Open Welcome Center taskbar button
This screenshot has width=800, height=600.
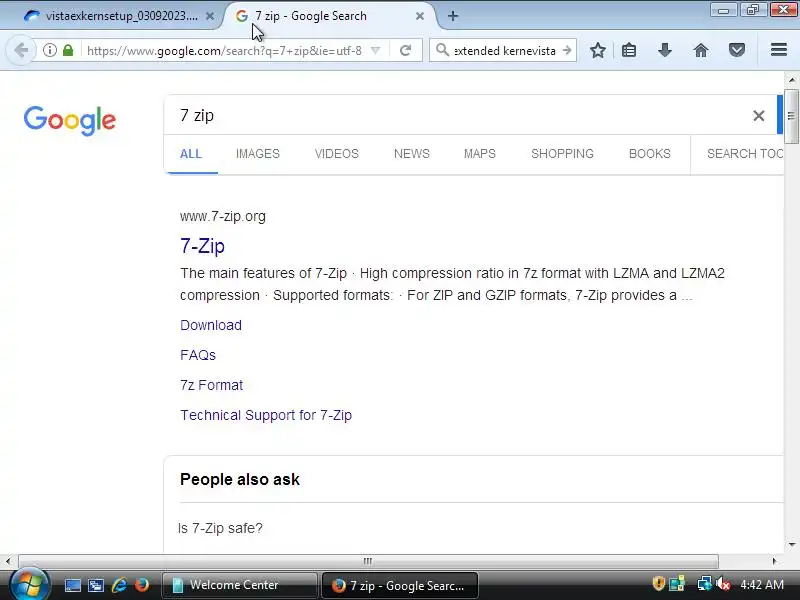[239, 585]
